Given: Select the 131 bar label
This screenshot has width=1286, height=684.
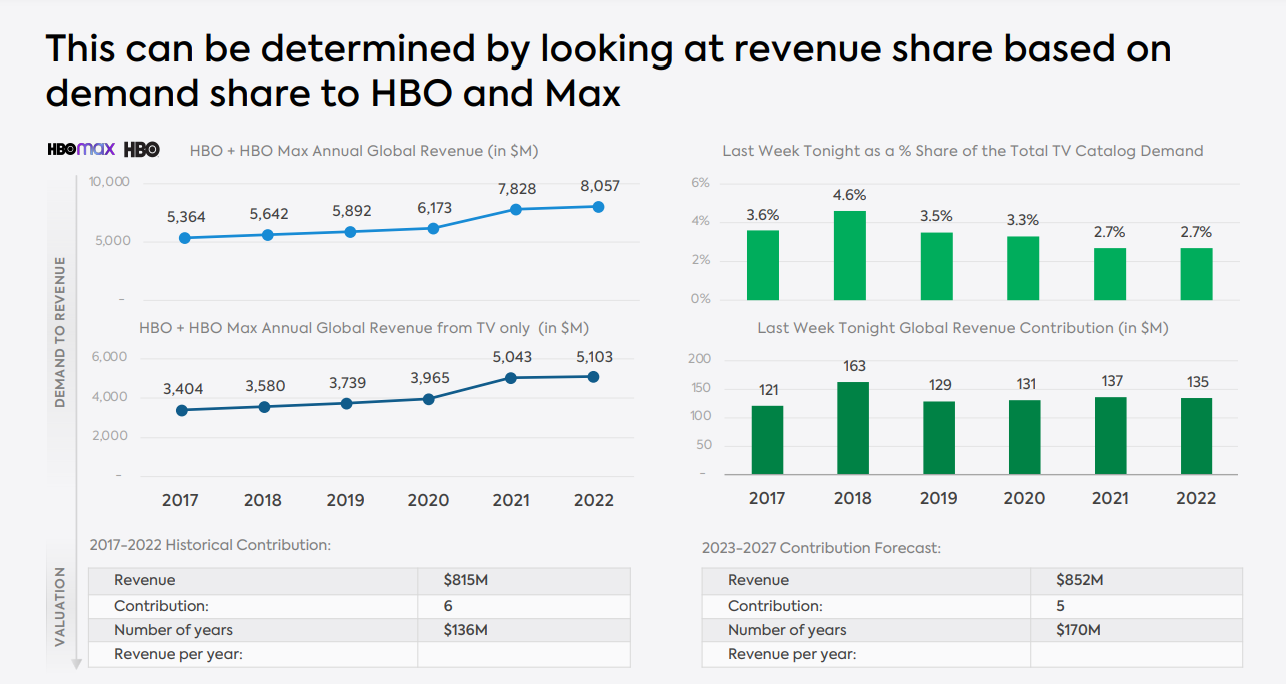Looking at the screenshot, I should click(x=1026, y=384).
